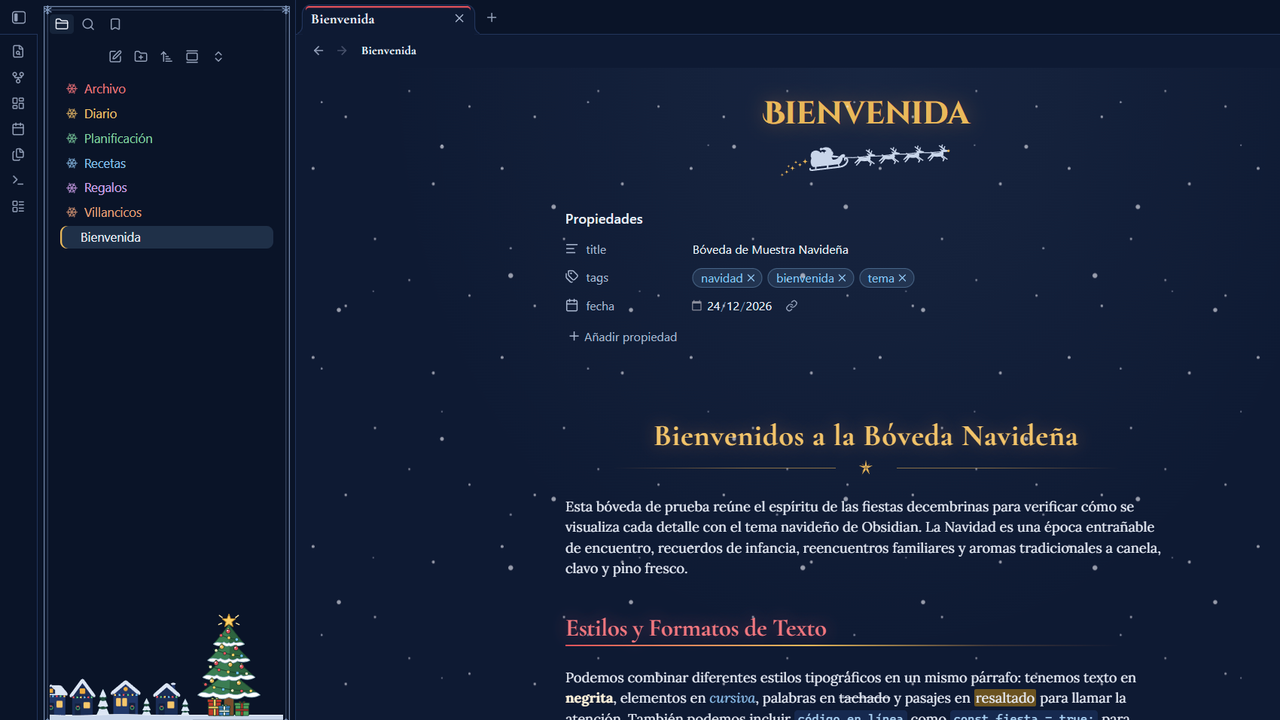Collapse the left sidebar with the panel toggle
This screenshot has width=1280, height=720.
pyautogui.click(x=18, y=18)
